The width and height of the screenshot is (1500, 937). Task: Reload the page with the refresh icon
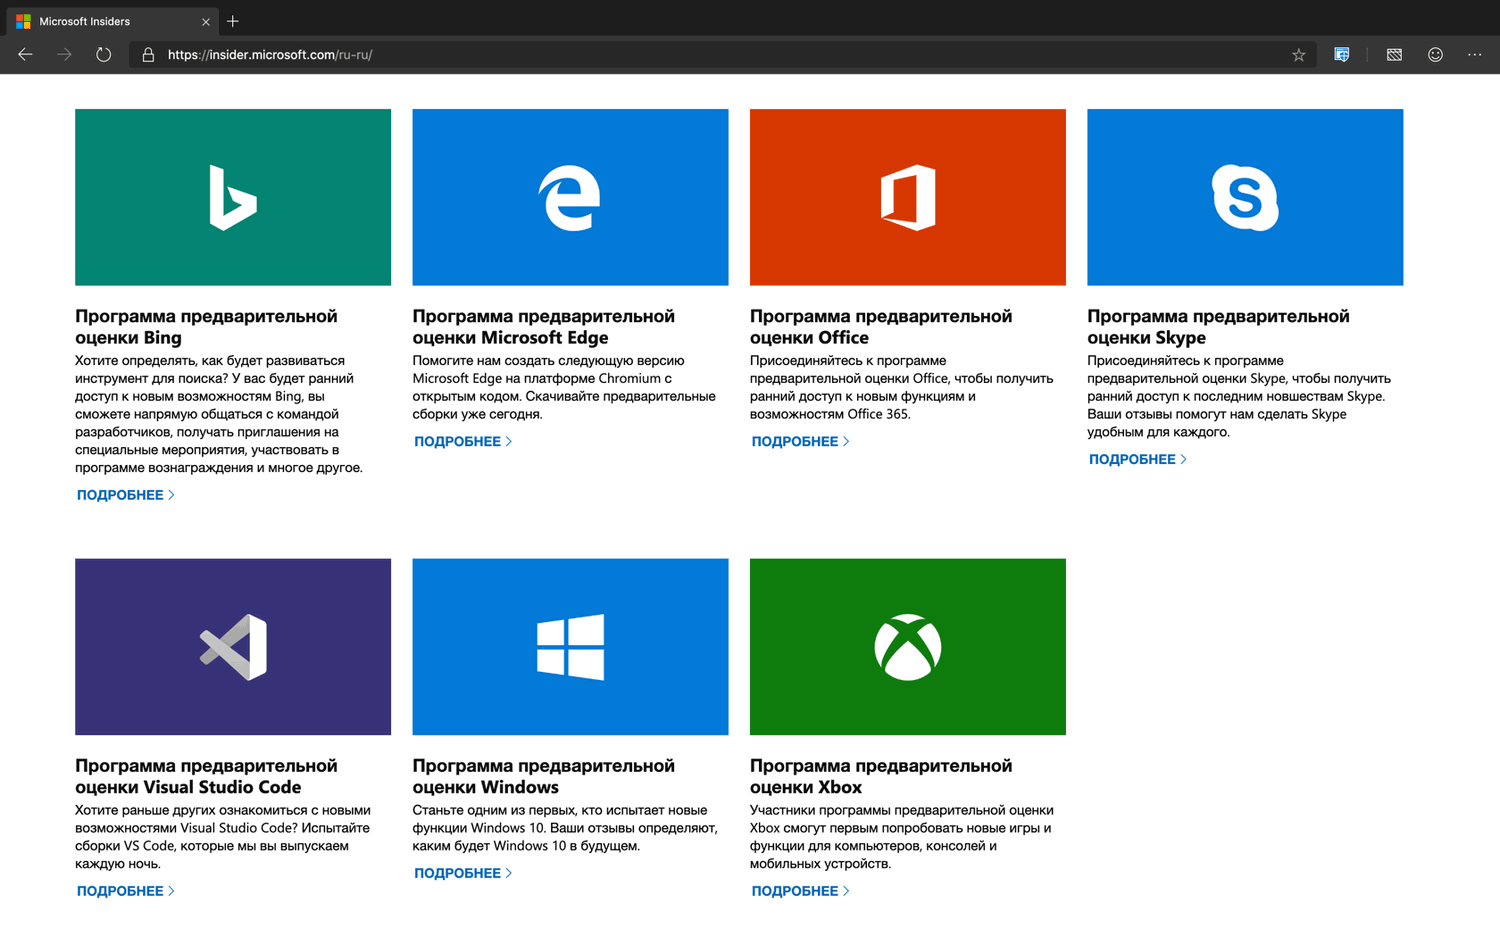(x=104, y=55)
